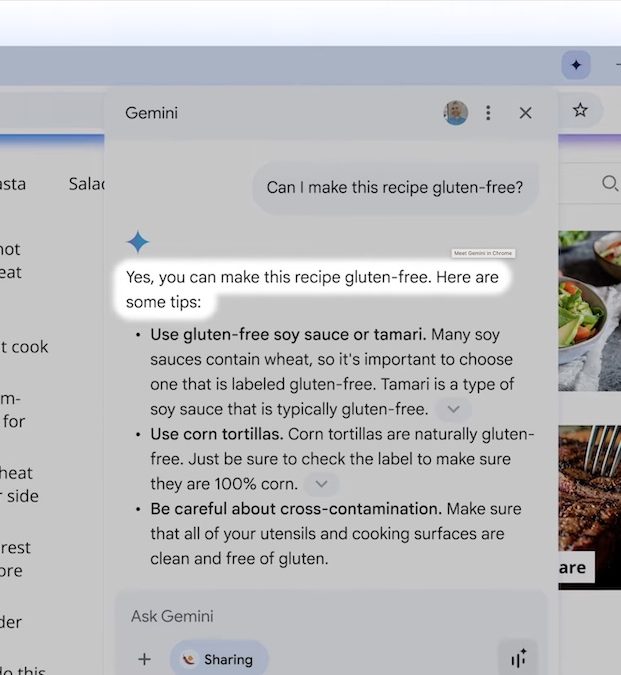Bookmark this page with the star icon
This screenshot has height=675, width=621.
(x=580, y=110)
